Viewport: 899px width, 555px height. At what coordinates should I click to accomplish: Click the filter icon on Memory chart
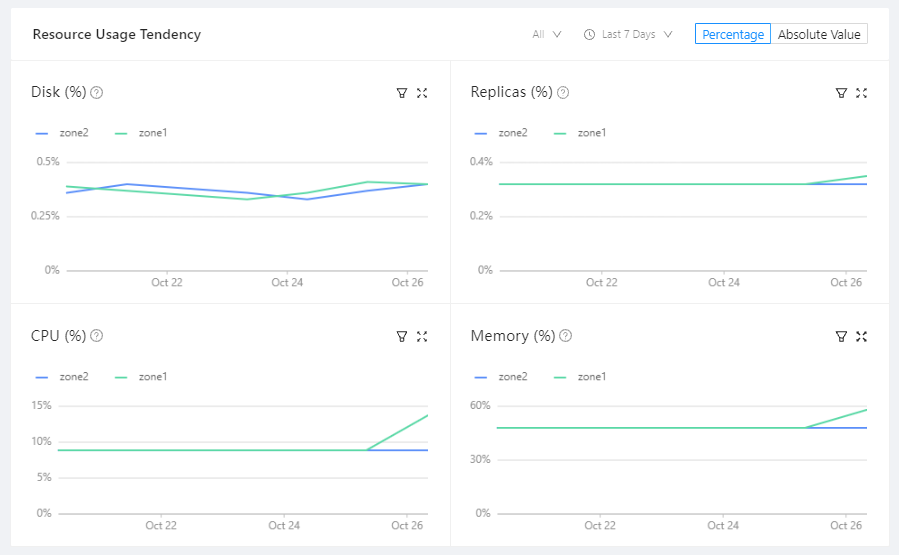tap(841, 337)
